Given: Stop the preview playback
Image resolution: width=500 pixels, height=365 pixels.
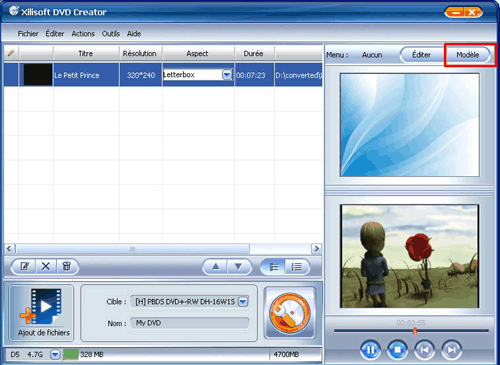Looking at the screenshot, I should coord(397,350).
